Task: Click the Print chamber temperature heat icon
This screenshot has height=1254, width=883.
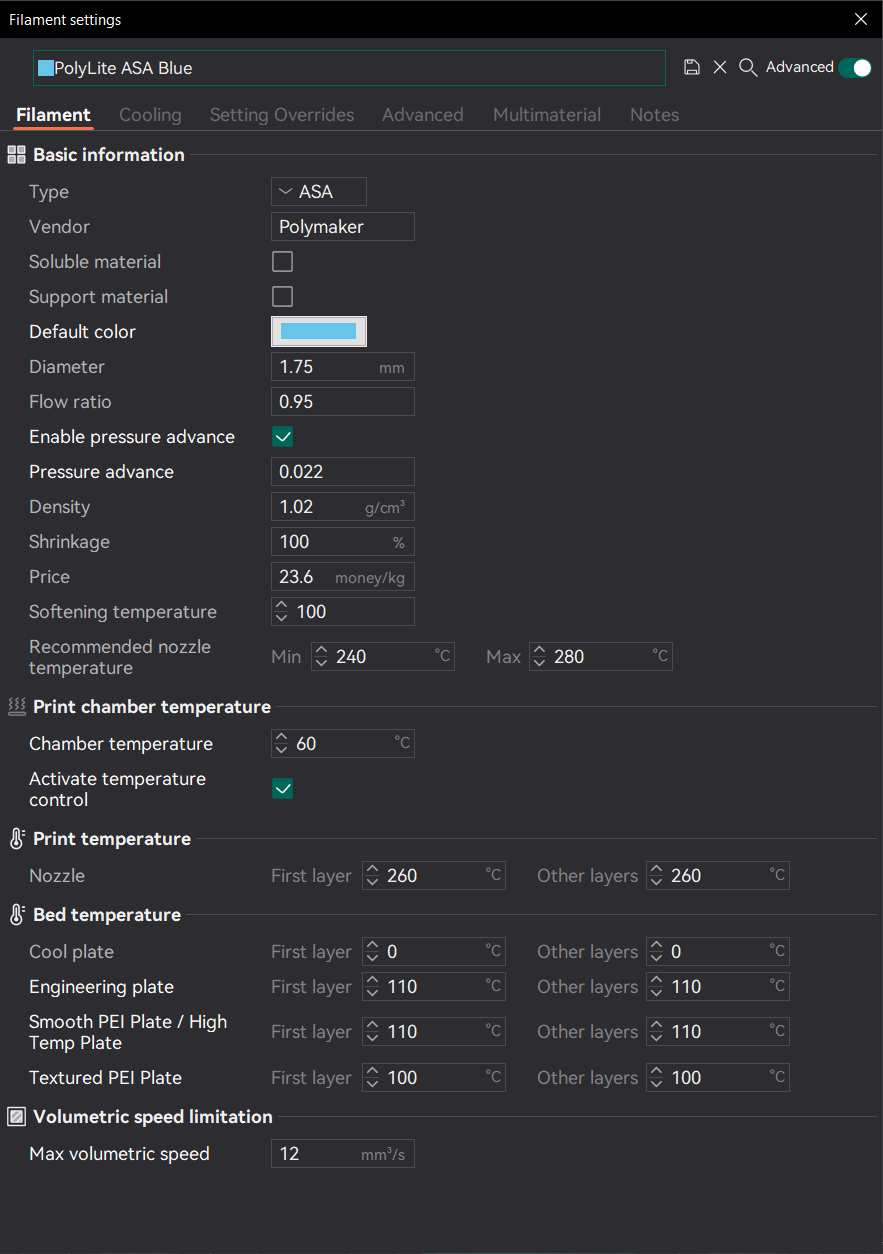Action: [x=17, y=707]
